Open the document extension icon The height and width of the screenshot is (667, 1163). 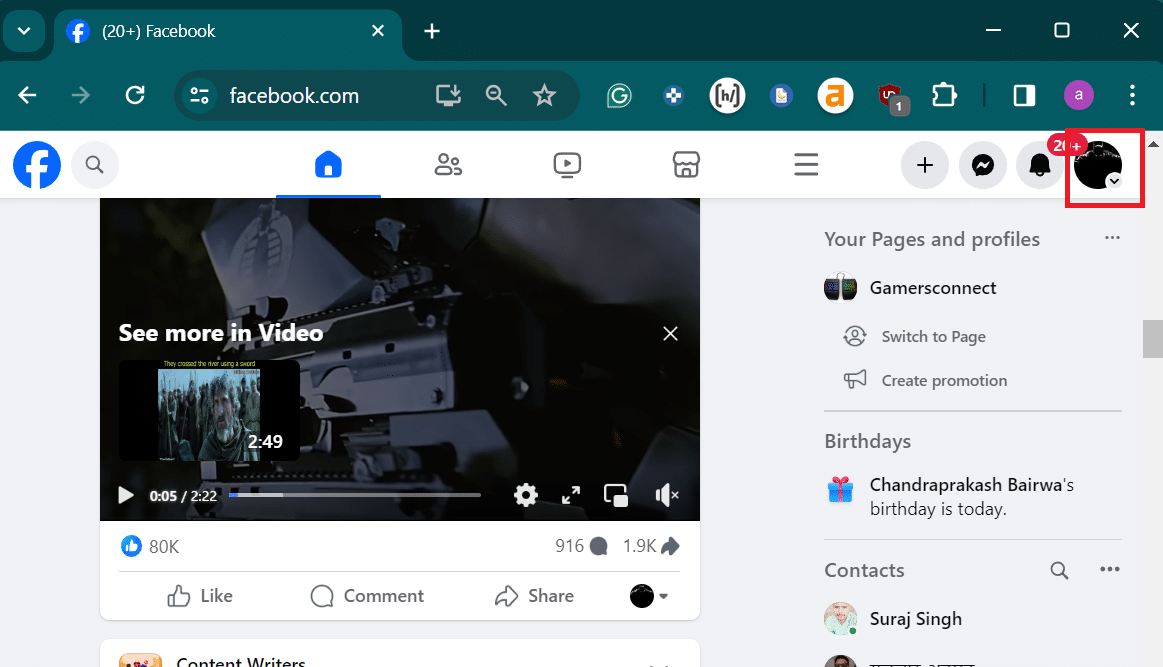coord(781,96)
